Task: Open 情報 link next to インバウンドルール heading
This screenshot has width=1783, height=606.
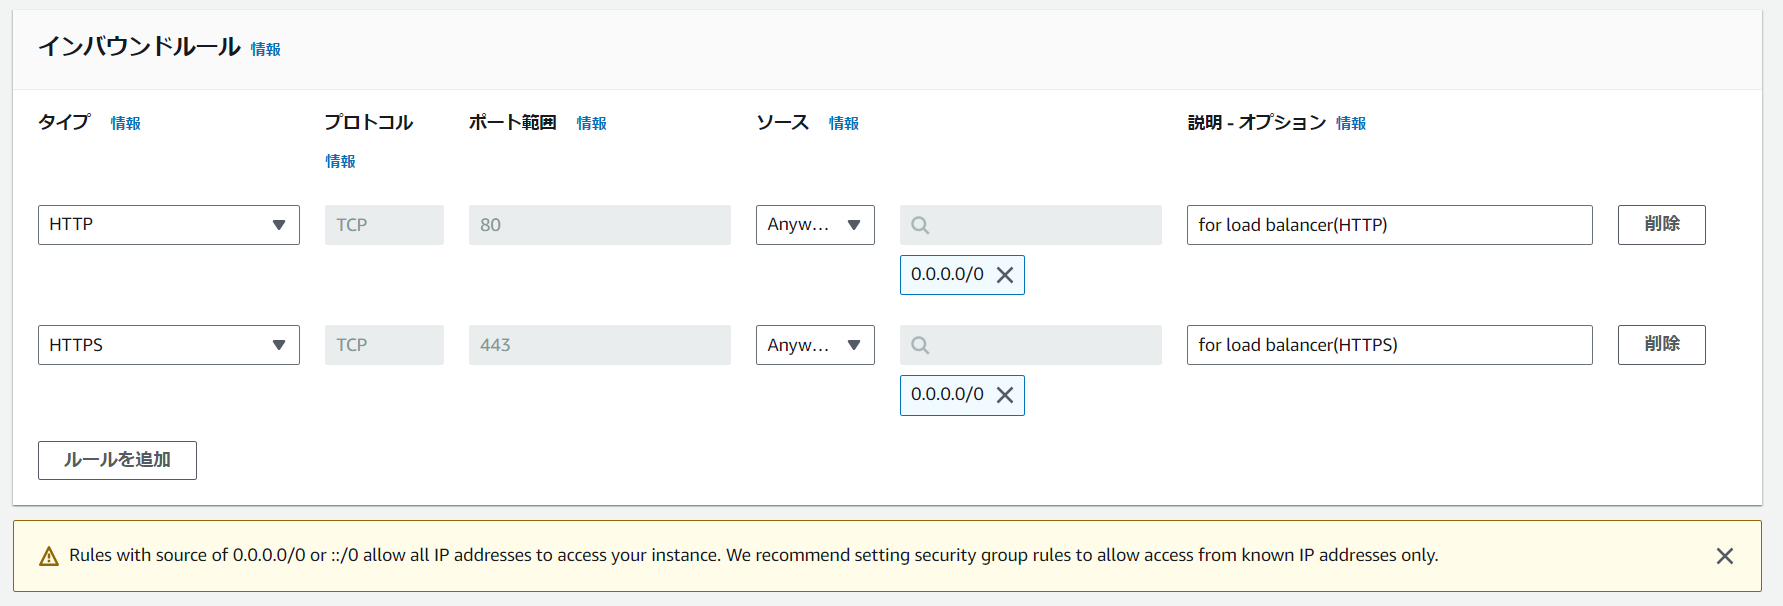Action: pos(265,49)
